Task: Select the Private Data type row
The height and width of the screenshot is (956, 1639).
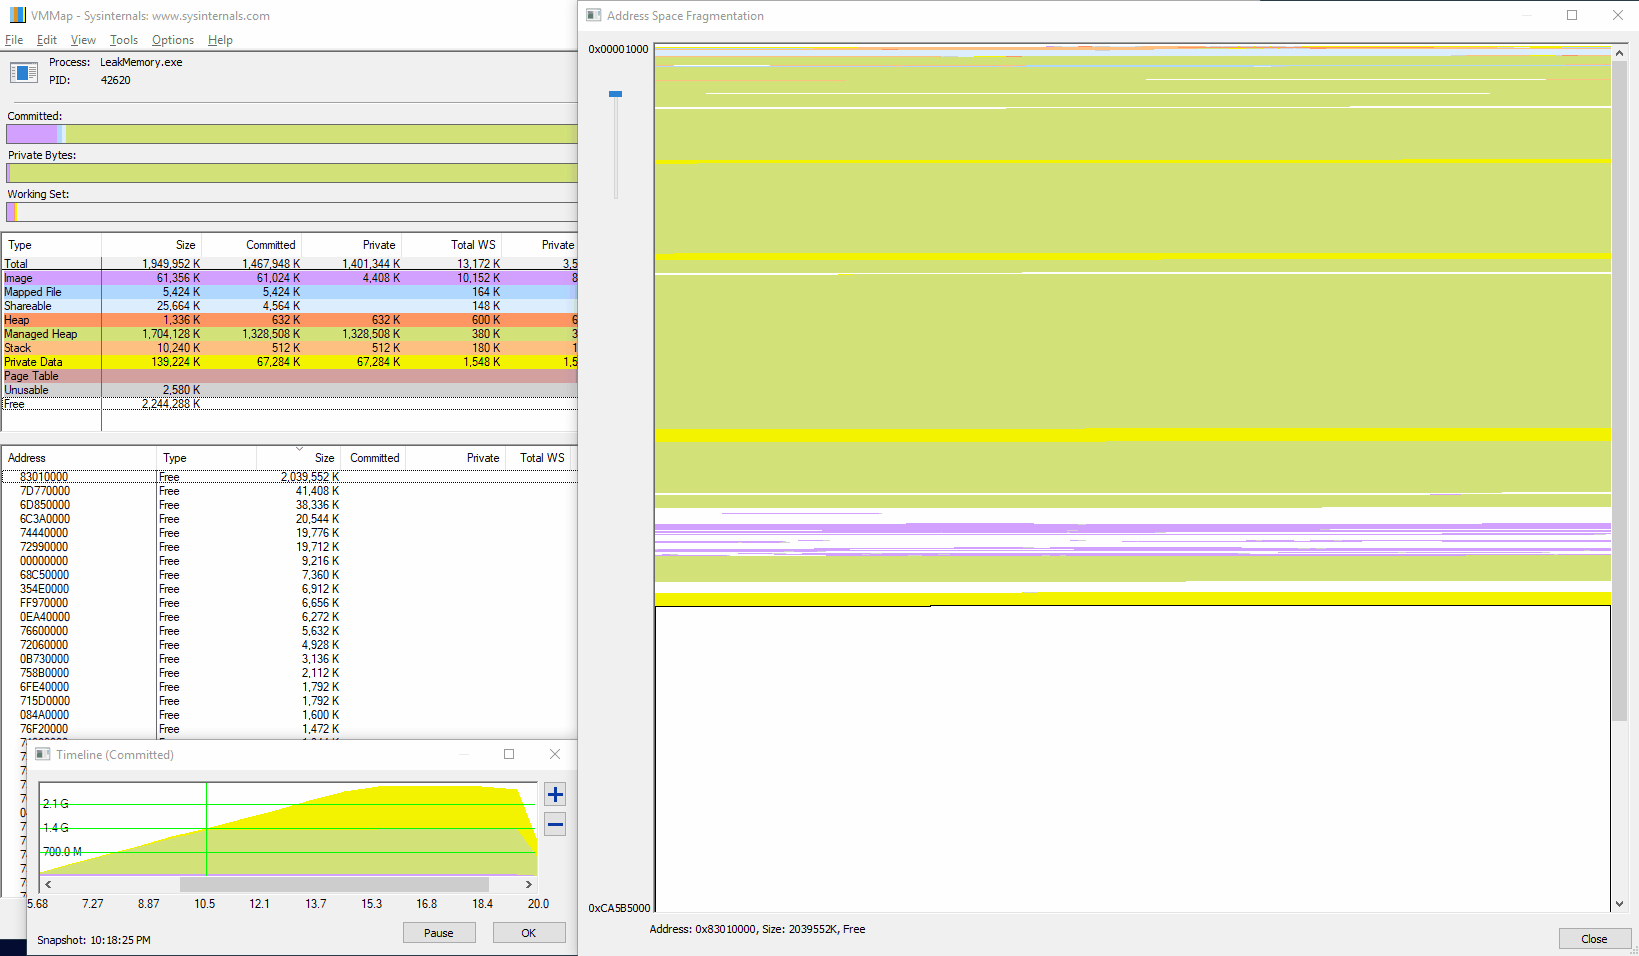Action: (x=33, y=362)
